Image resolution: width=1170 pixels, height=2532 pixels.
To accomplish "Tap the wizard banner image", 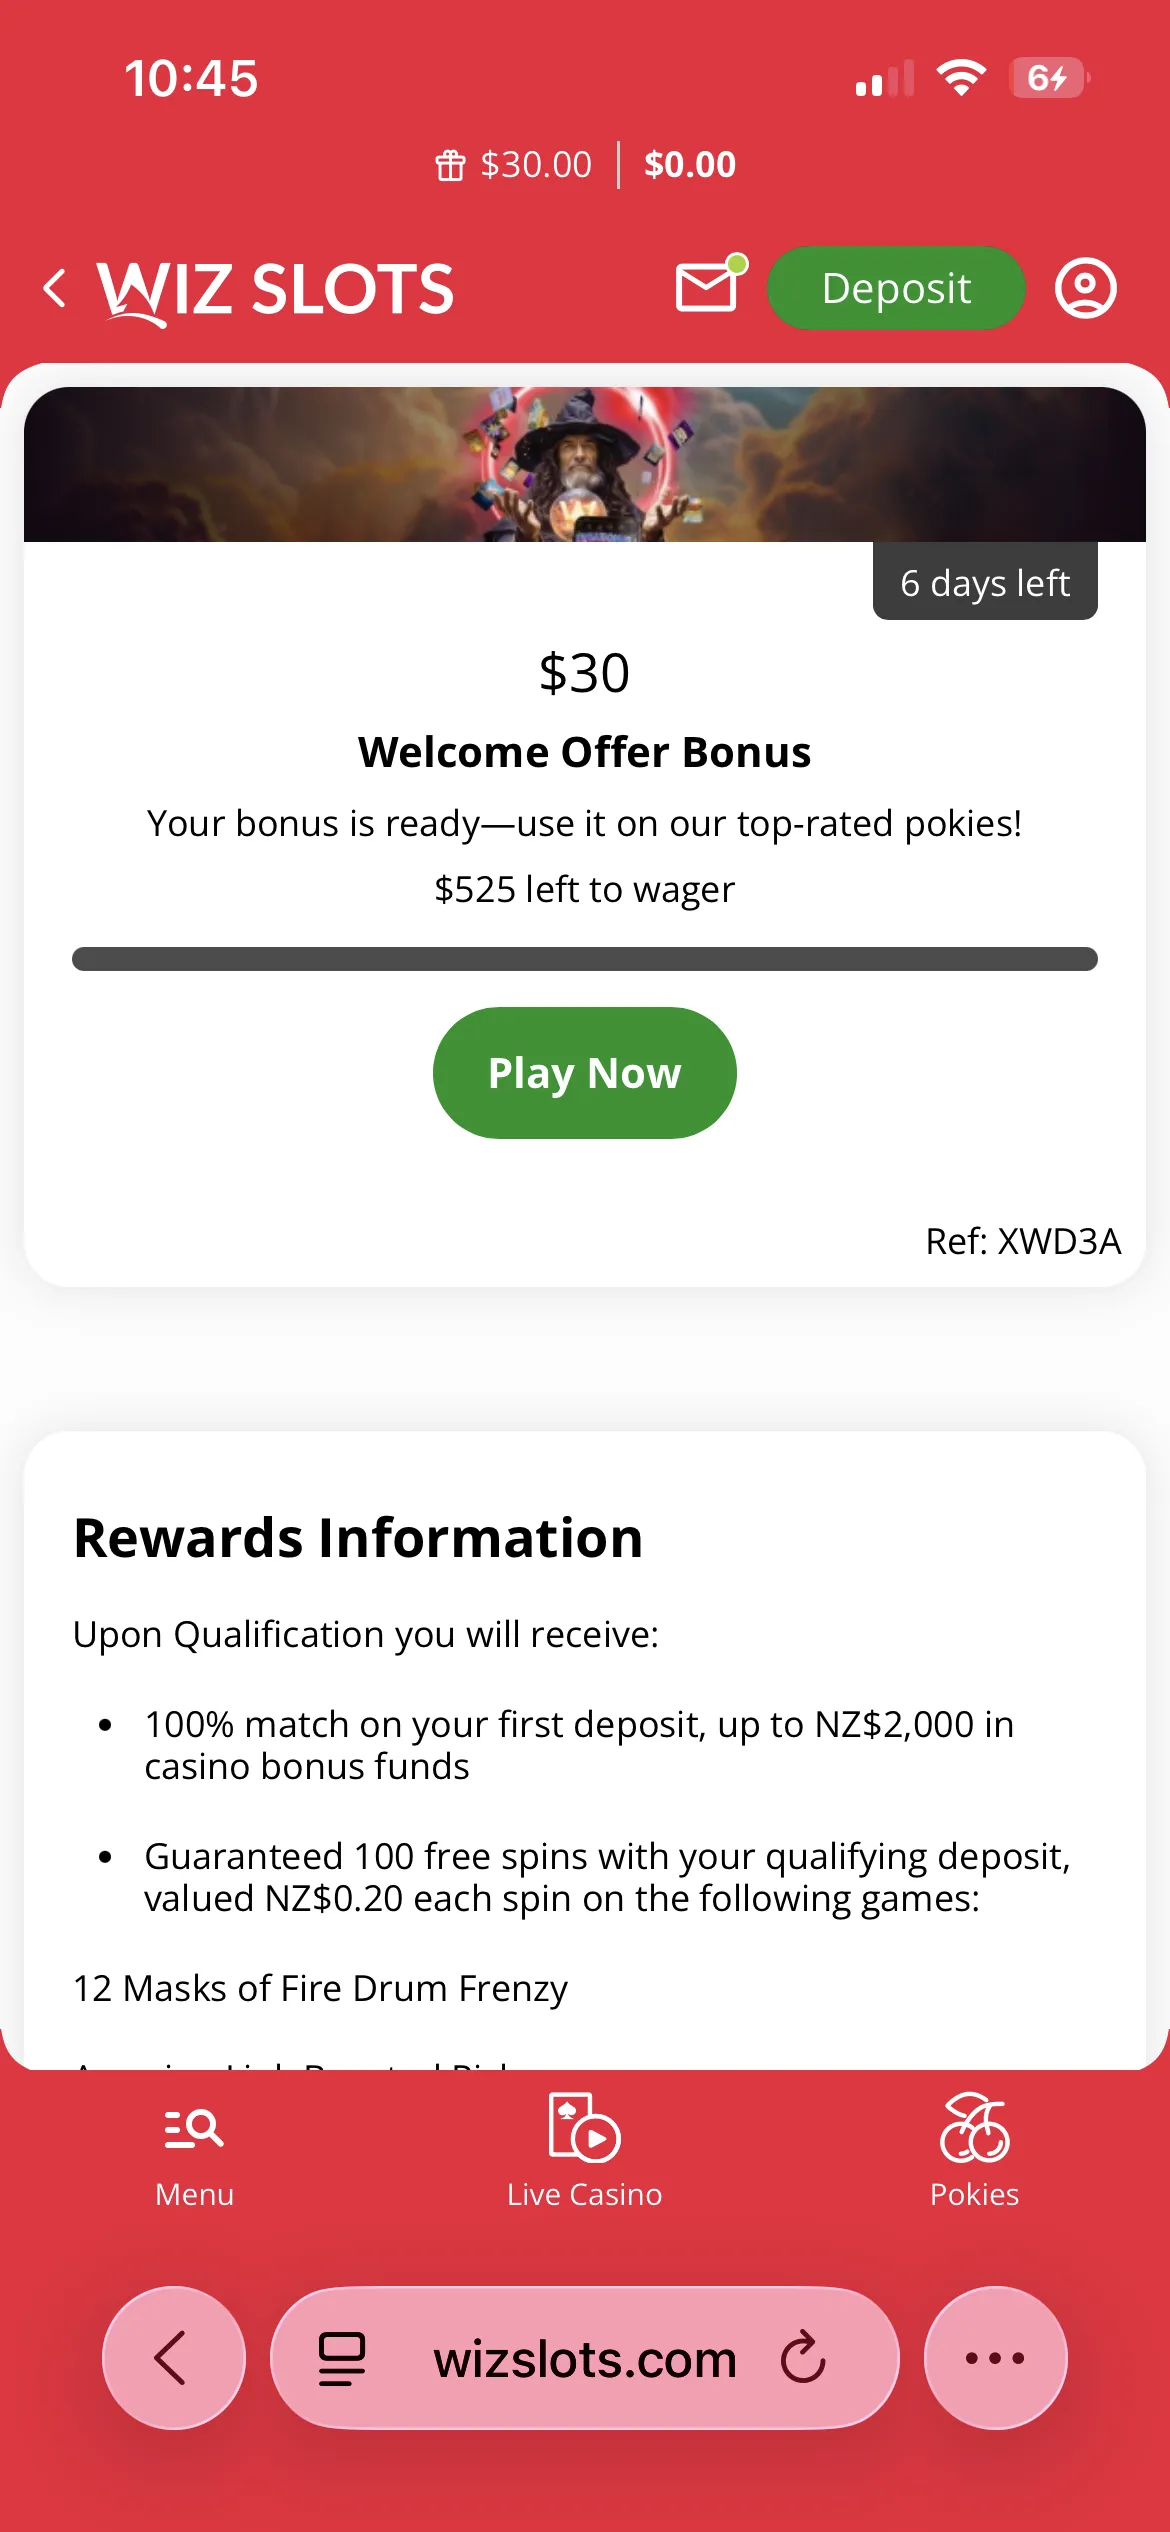I will [584, 465].
